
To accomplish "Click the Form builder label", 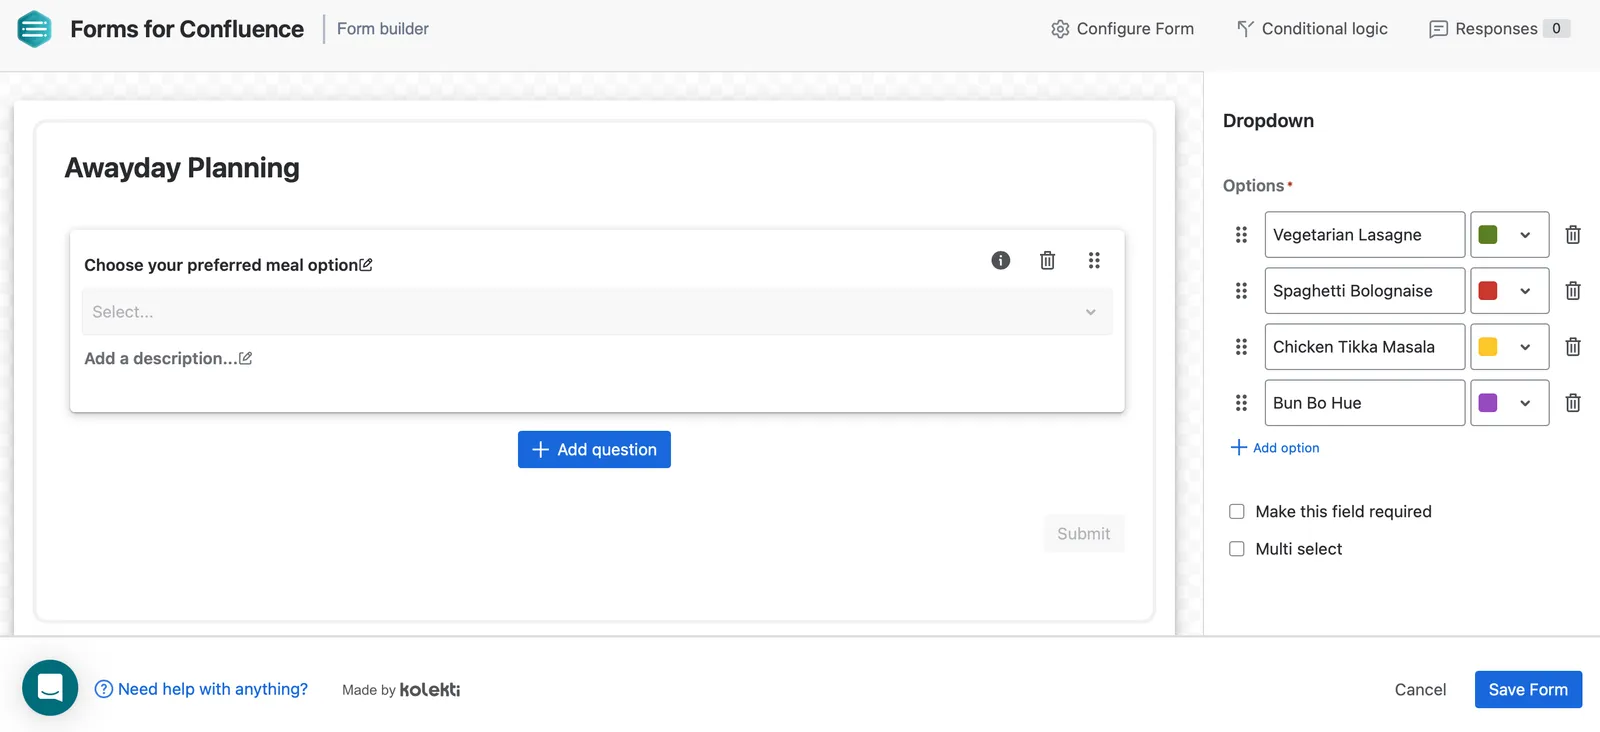I will pos(383,29).
